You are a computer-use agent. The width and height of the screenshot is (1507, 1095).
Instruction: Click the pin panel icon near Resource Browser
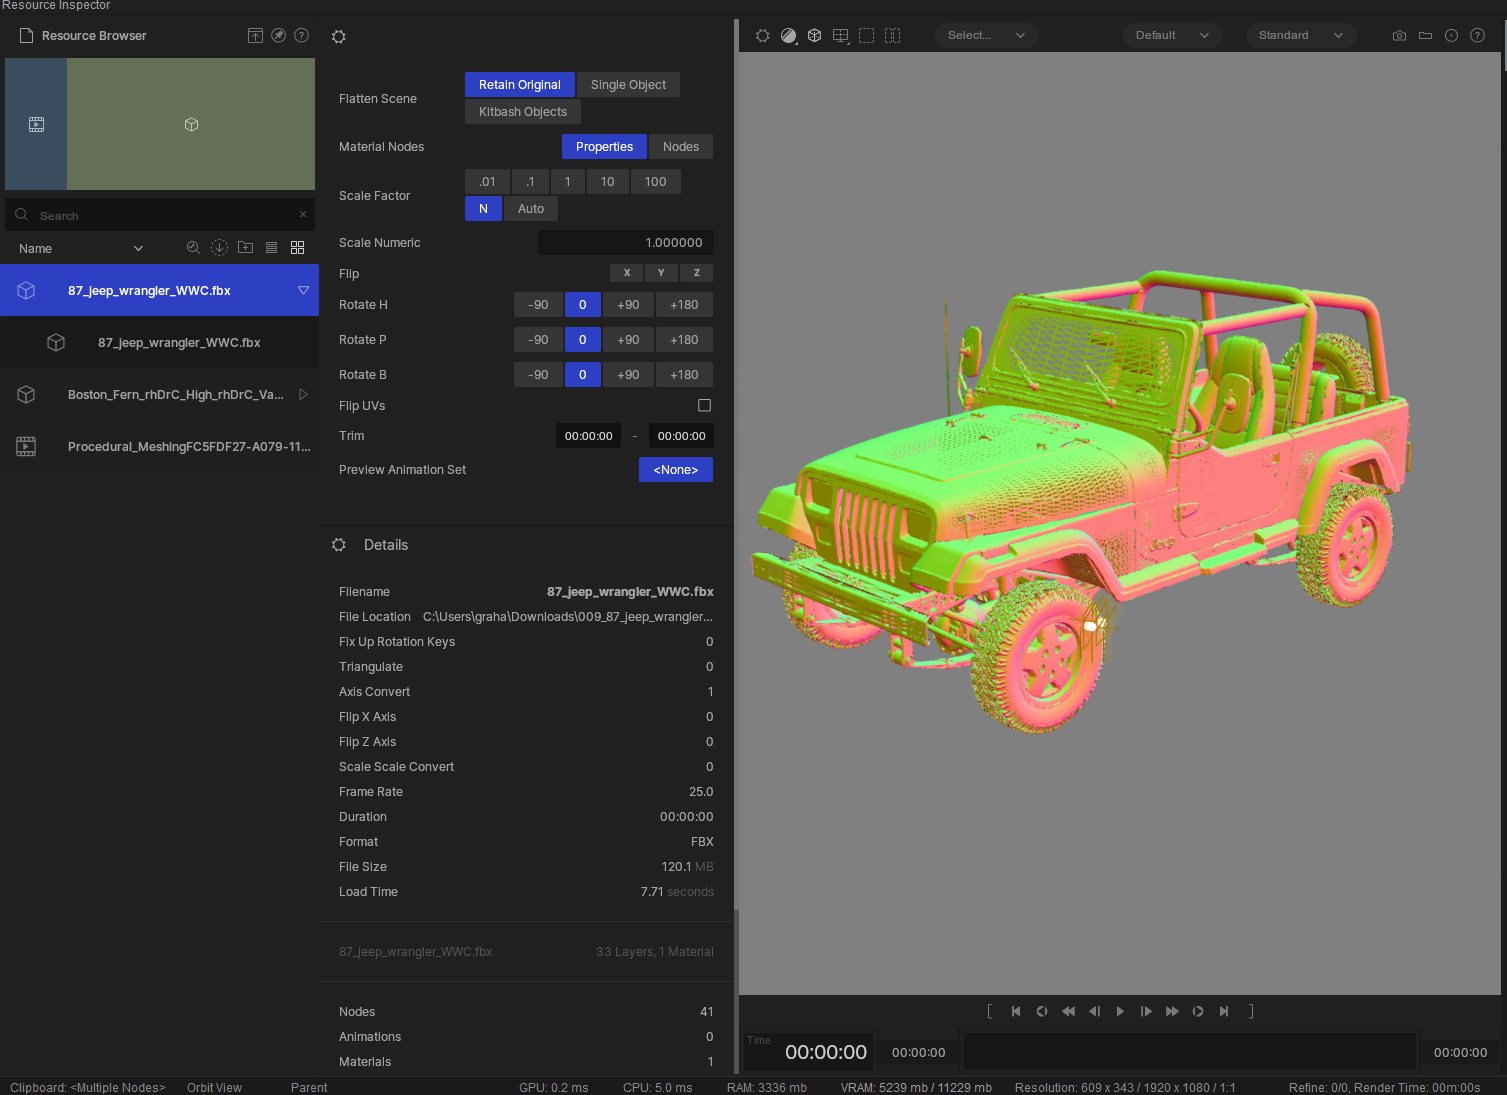click(x=278, y=35)
